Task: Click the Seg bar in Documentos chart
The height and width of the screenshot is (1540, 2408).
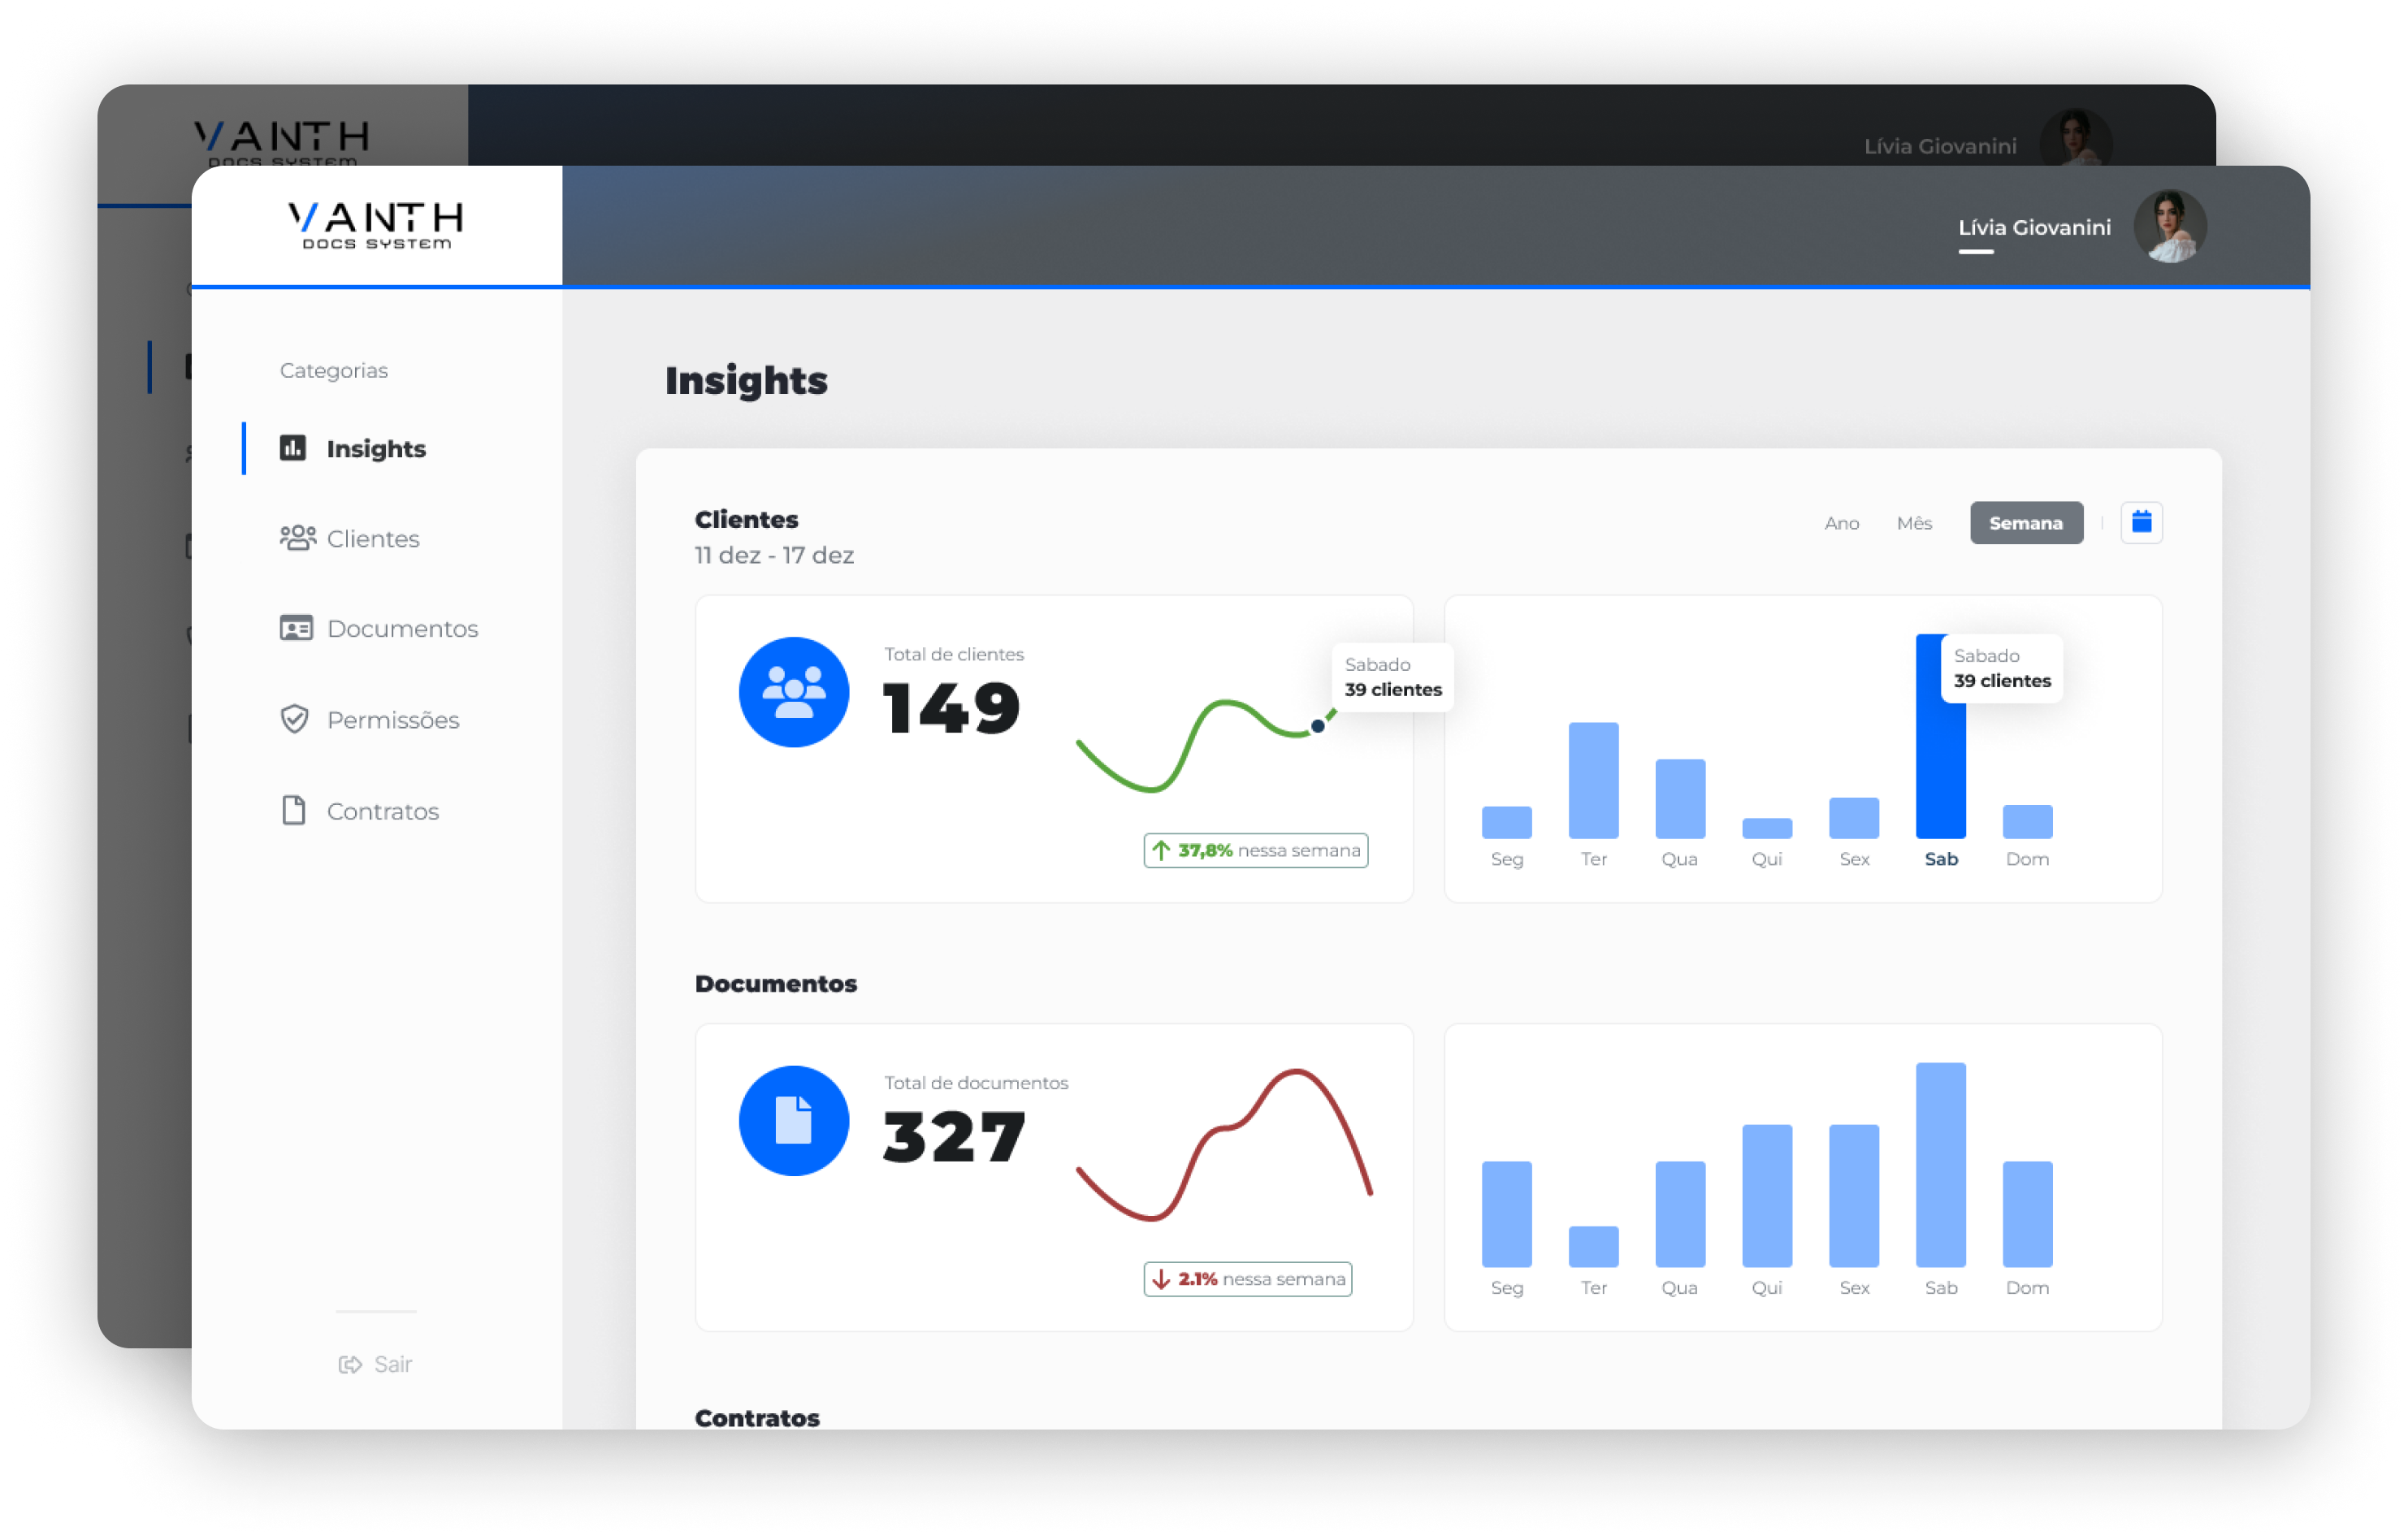Action: pos(1507,1214)
